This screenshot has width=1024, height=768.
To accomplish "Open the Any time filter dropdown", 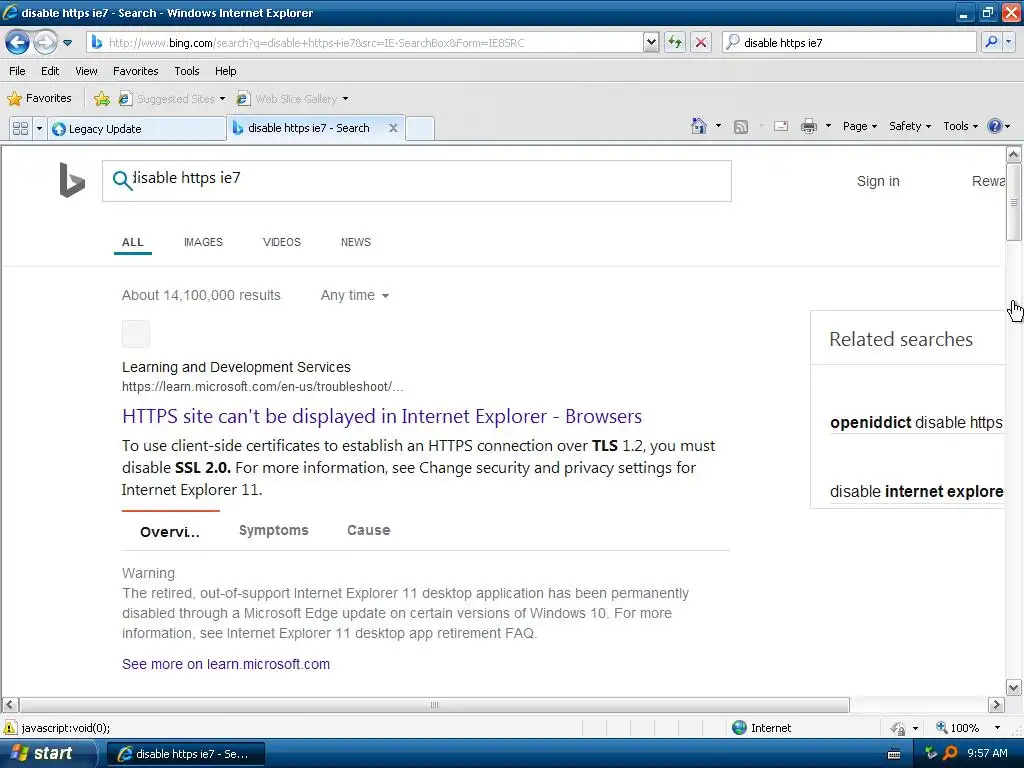I will [x=355, y=295].
